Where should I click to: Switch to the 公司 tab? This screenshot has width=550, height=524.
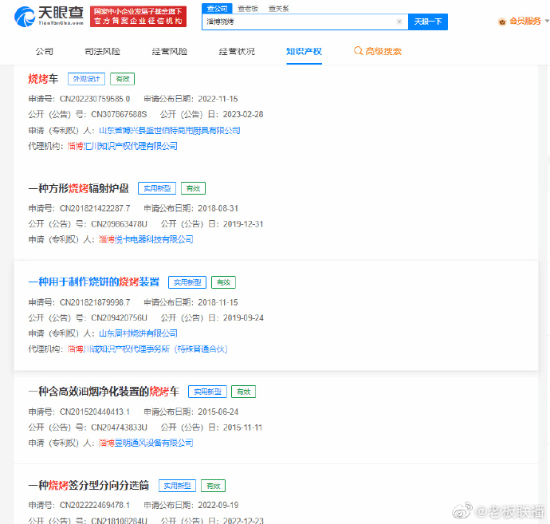pos(45,52)
